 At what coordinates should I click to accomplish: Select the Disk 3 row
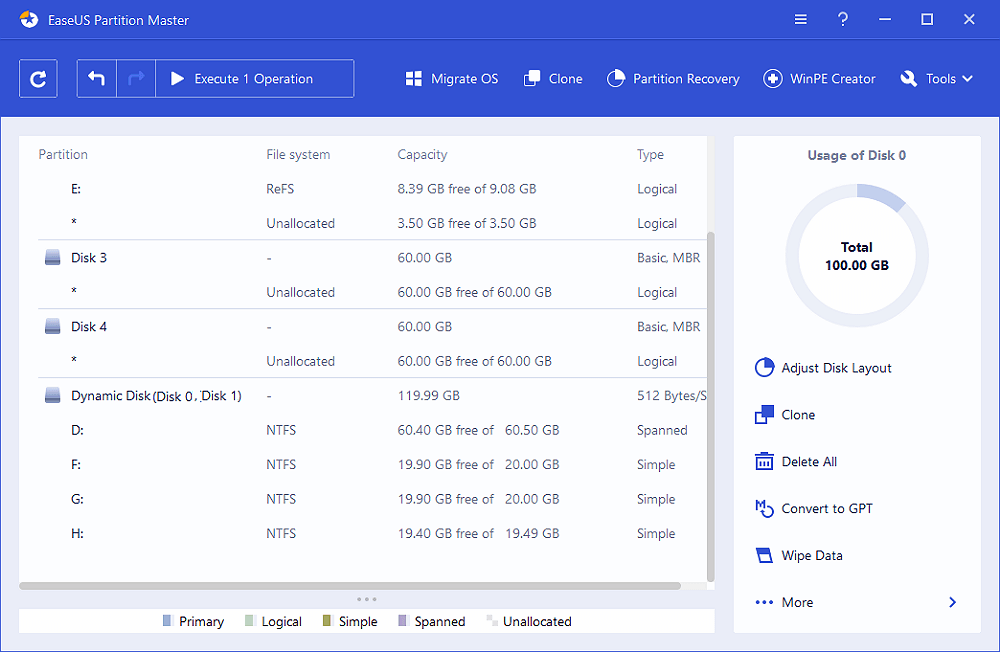click(x=89, y=258)
